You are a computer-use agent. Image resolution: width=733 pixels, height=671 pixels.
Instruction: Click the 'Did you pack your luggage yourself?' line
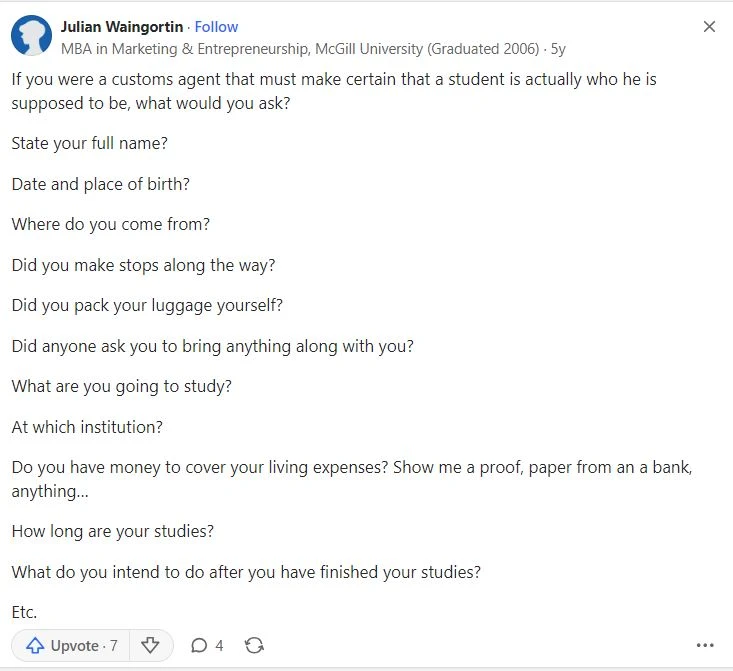147,305
